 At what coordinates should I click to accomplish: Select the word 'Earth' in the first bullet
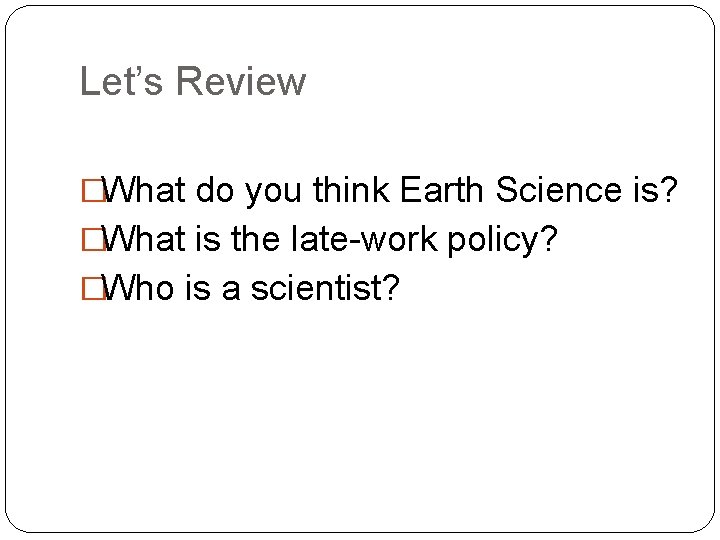coord(442,190)
